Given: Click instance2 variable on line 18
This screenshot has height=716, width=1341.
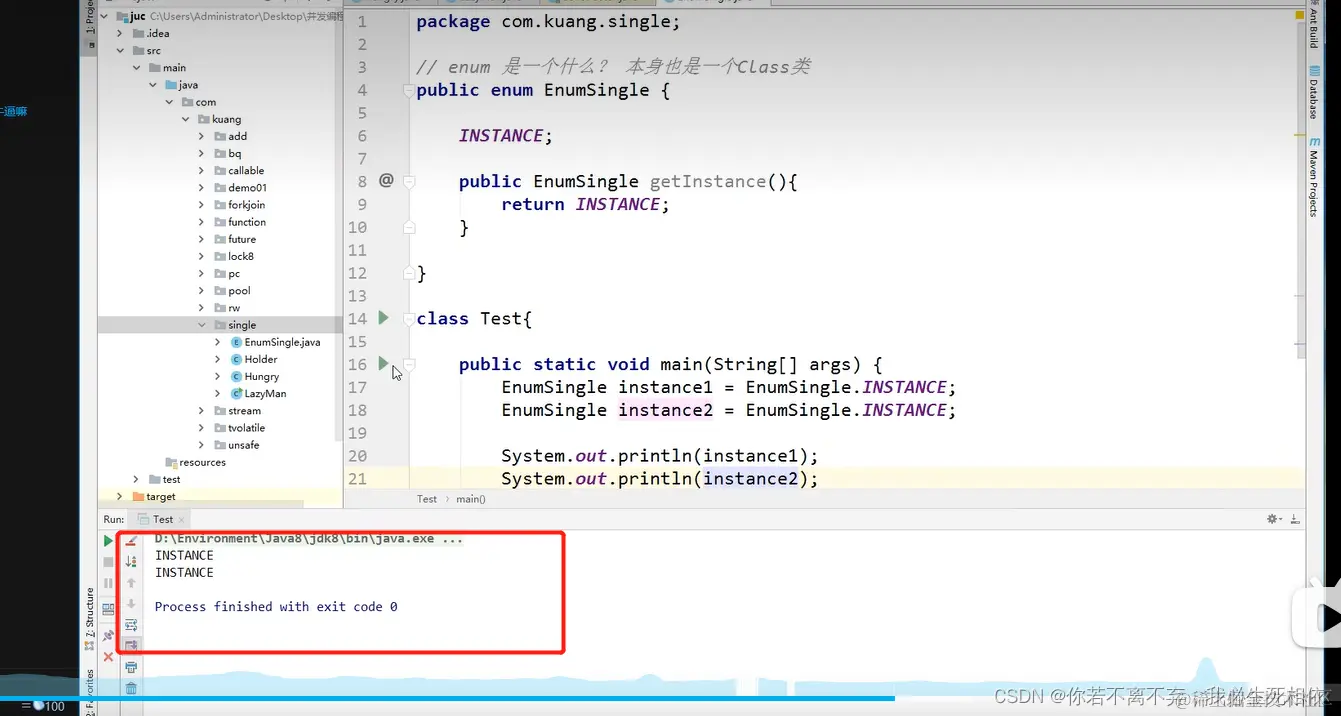Looking at the screenshot, I should [x=665, y=410].
